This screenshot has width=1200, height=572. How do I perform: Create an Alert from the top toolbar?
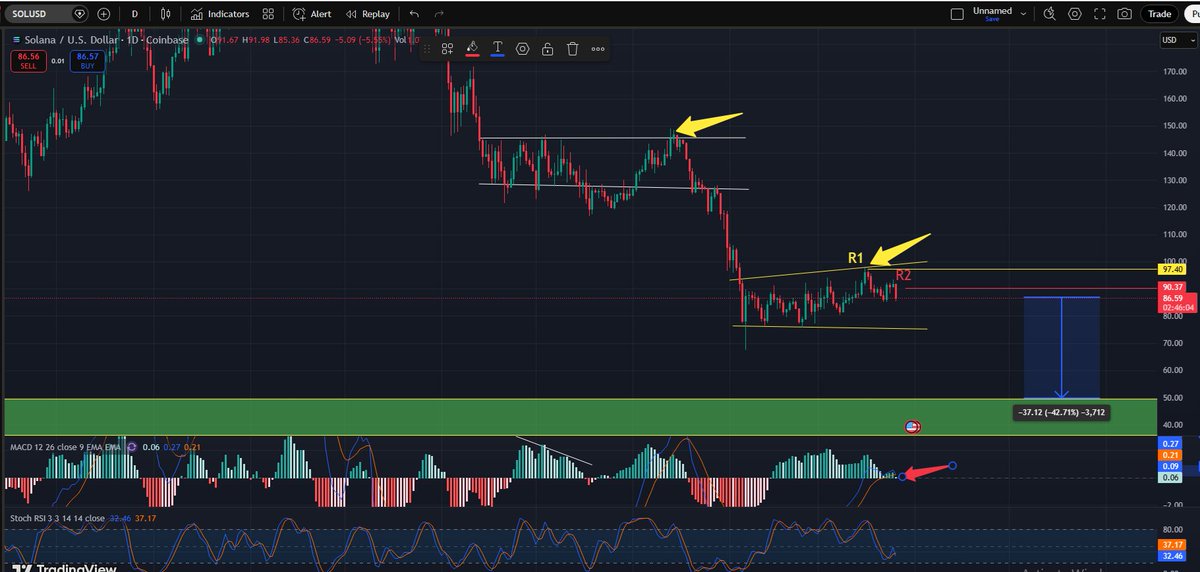tap(312, 14)
